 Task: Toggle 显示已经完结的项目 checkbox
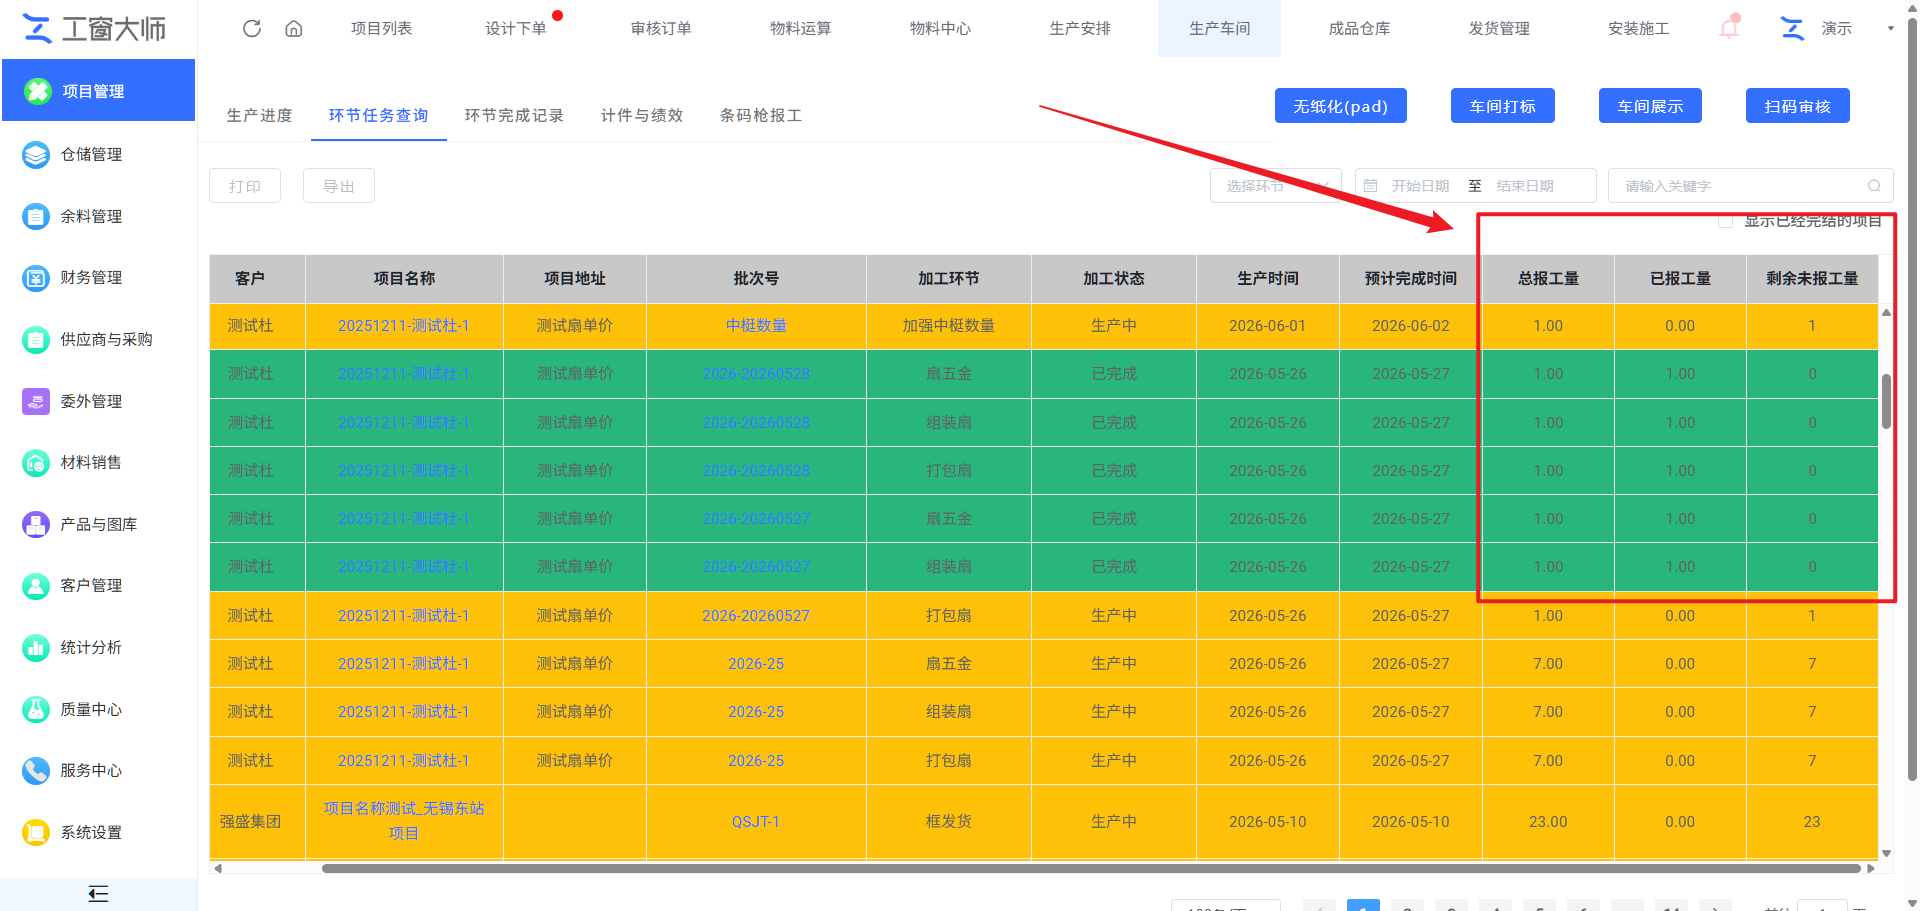[x=1725, y=221]
